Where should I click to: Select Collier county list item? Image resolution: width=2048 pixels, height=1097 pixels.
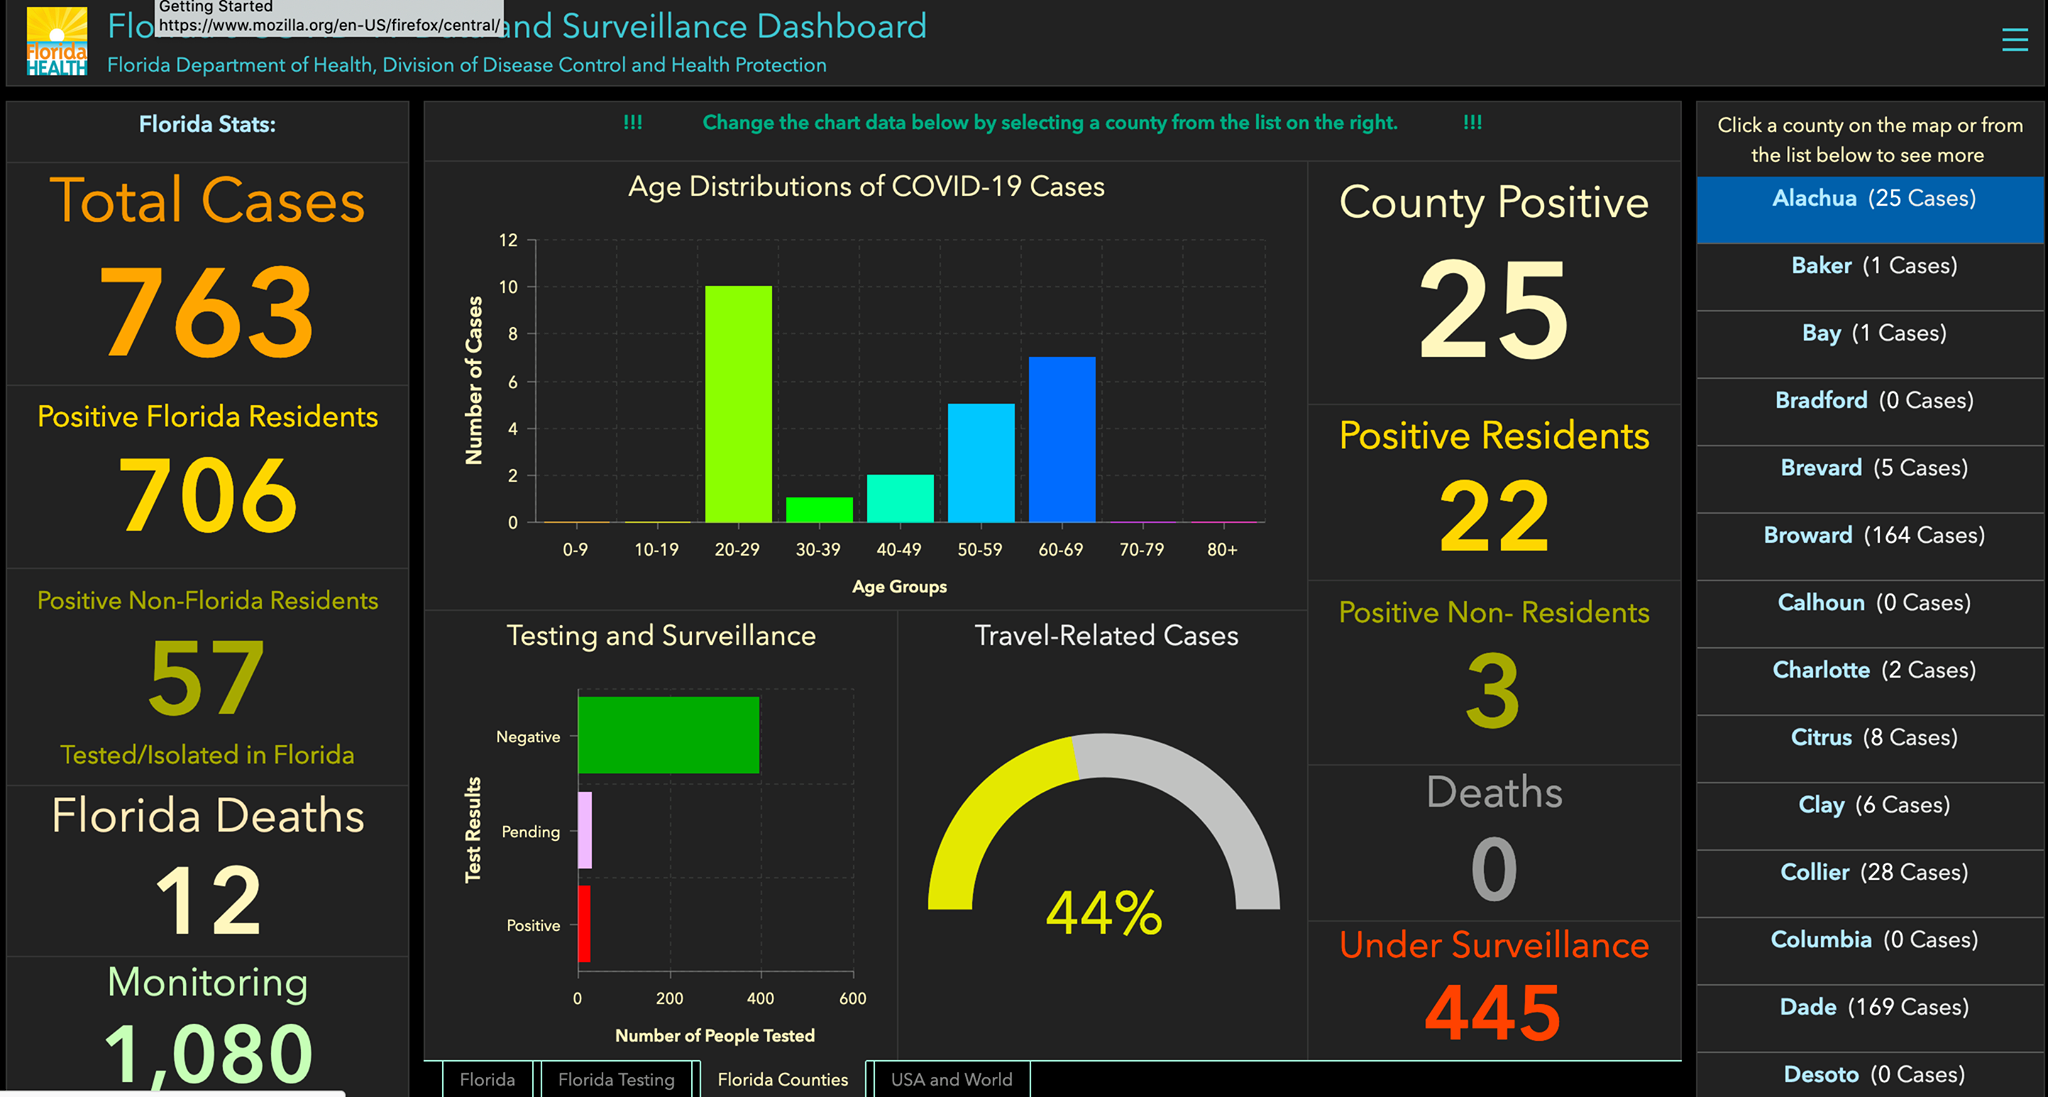[1870, 884]
